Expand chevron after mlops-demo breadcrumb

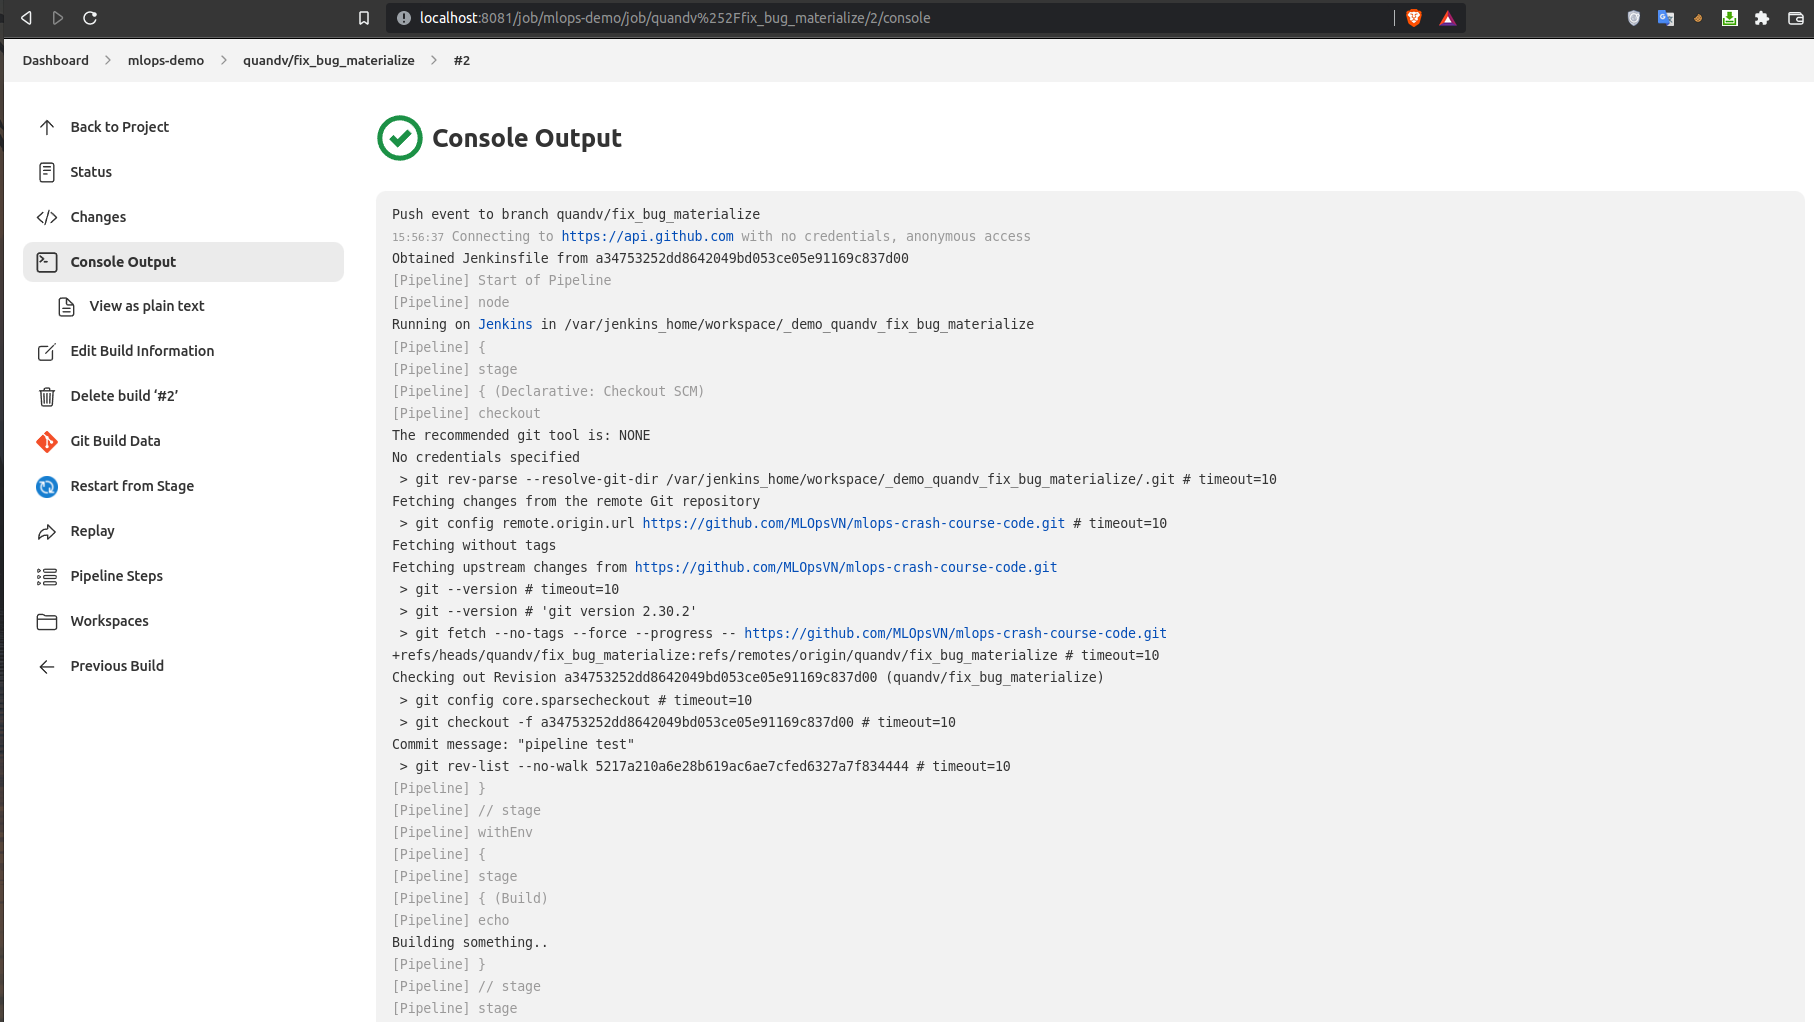tap(224, 60)
